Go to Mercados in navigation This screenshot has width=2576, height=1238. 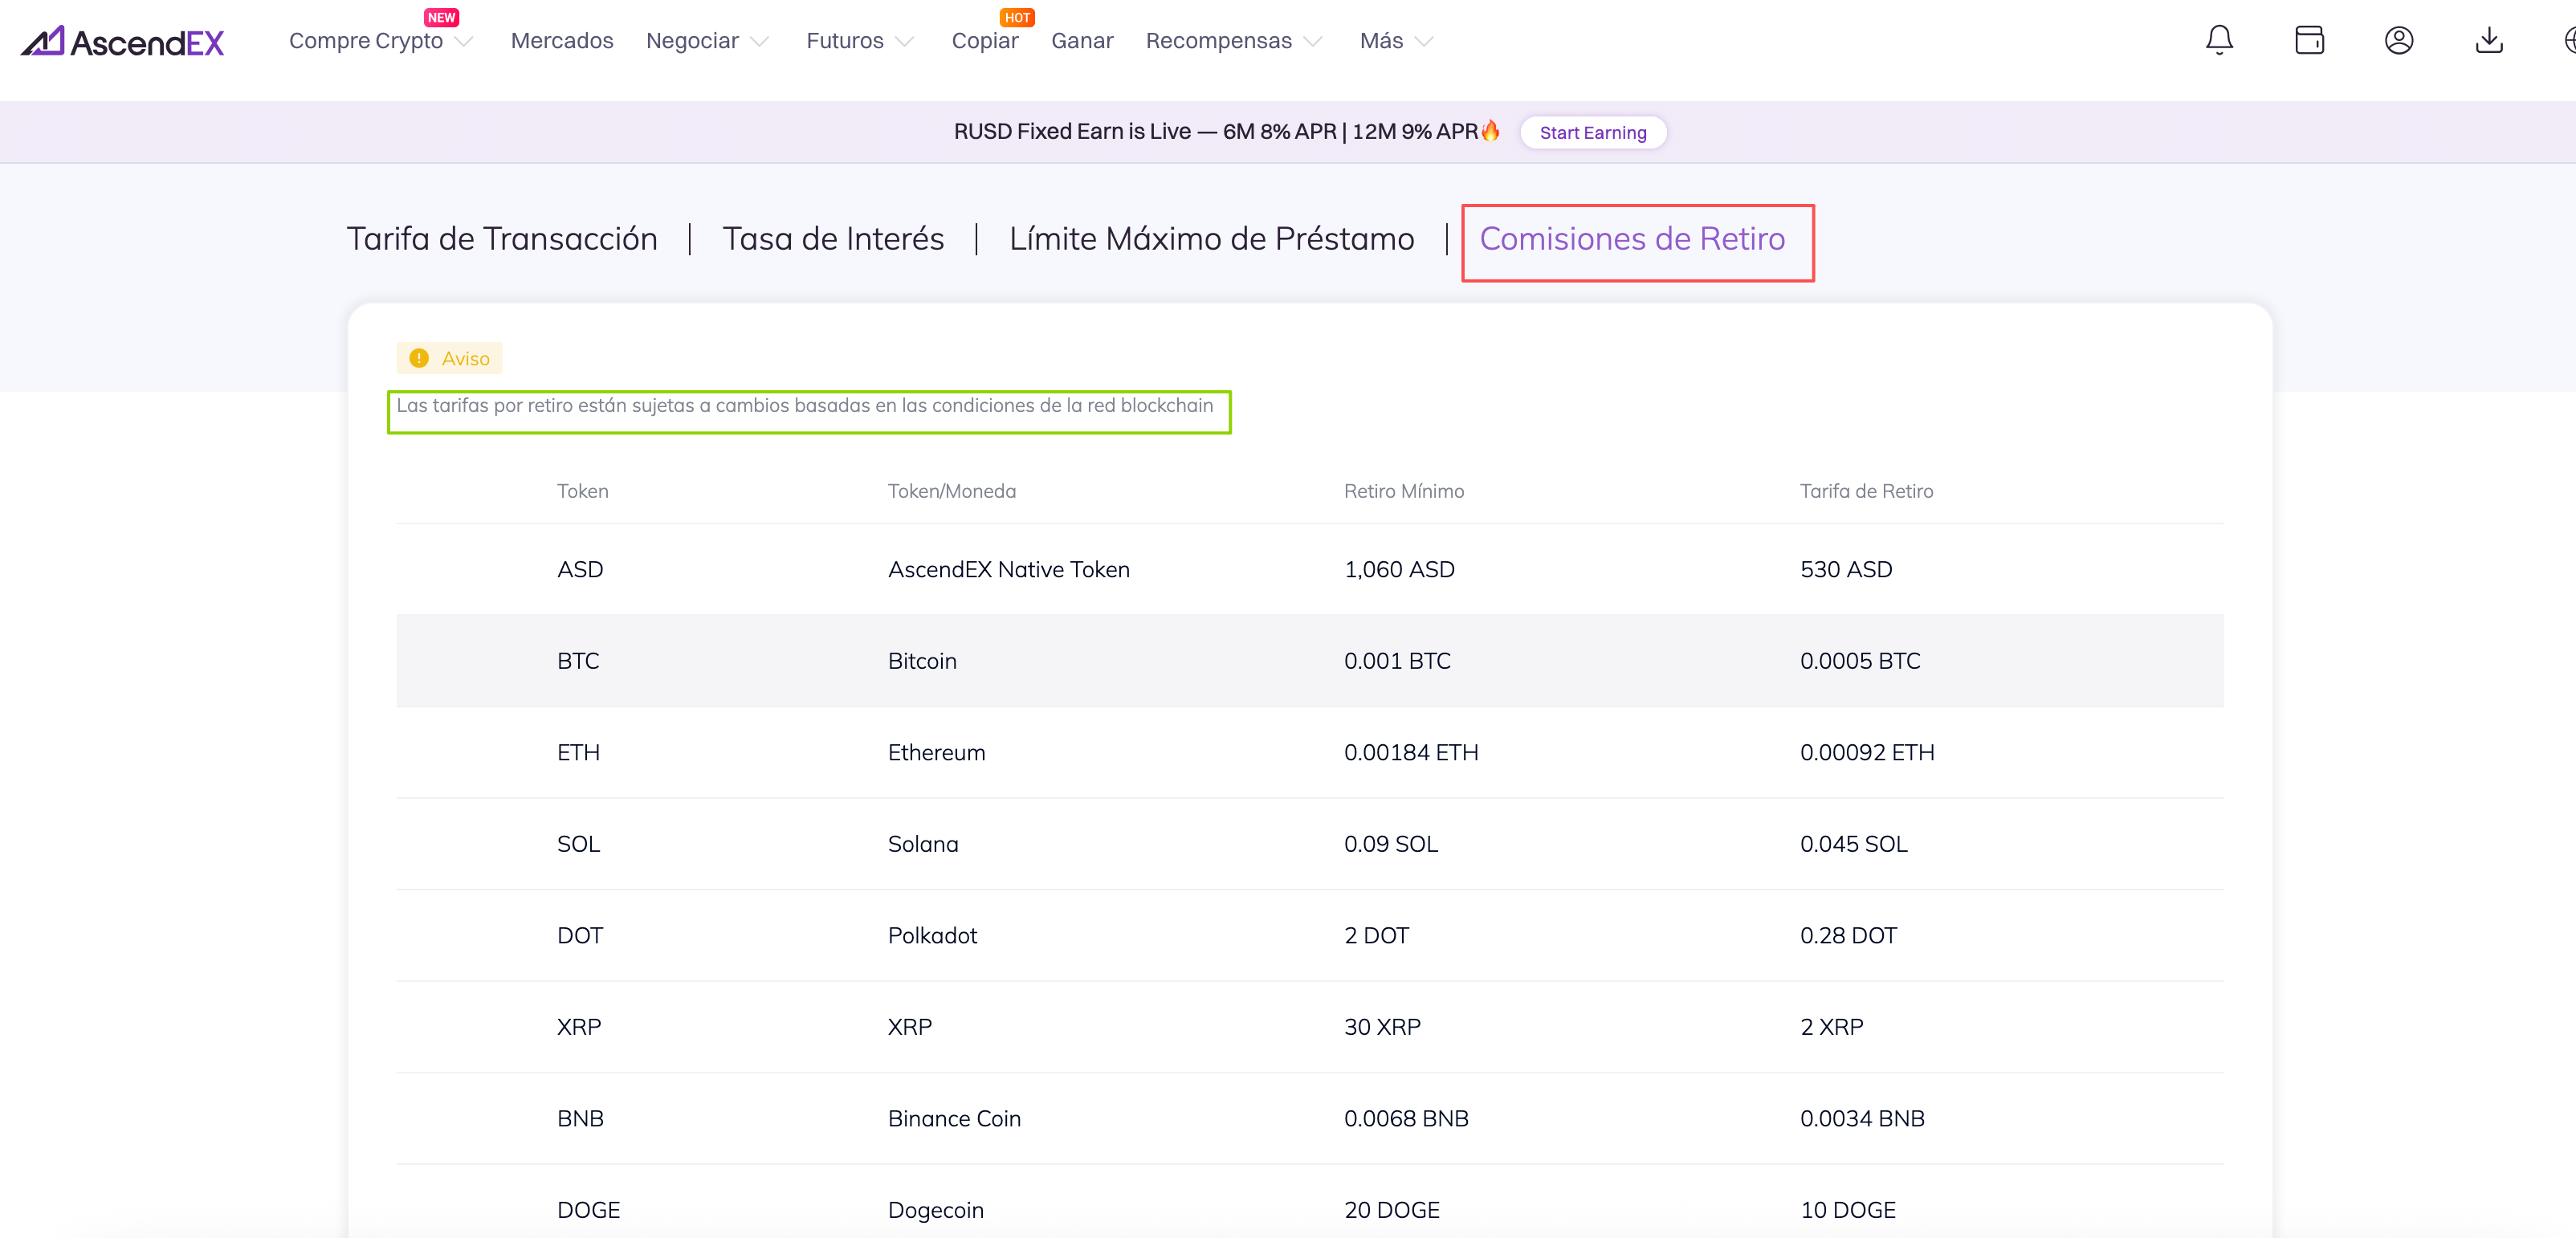click(x=562, y=41)
